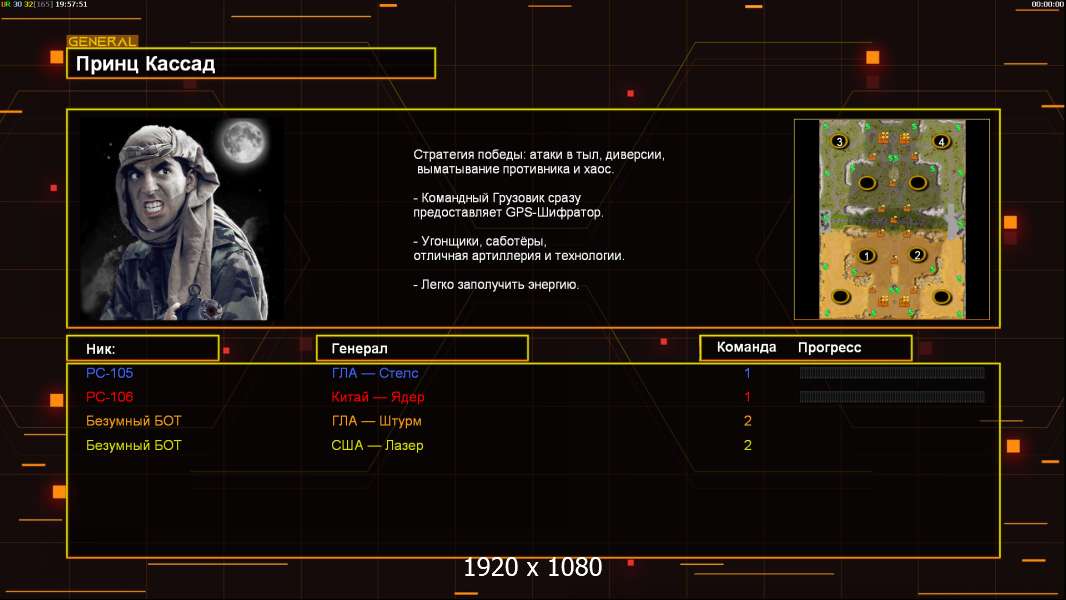Screen dimensions: 1066x600
Task: Select Безумный БОТ in США — Лазер row
Action: click(x=134, y=446)
